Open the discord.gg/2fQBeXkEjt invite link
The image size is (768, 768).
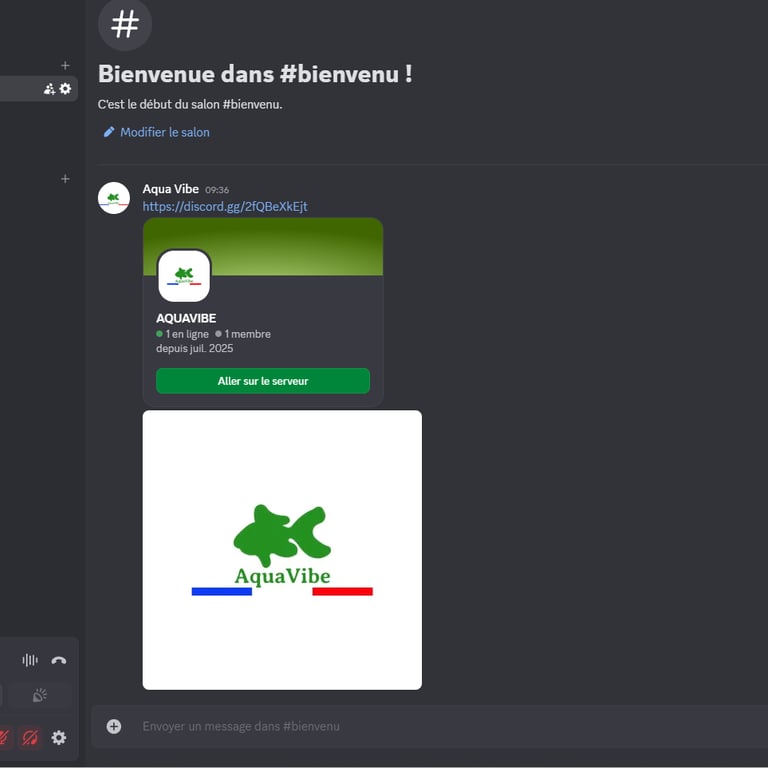coord(225,206)
